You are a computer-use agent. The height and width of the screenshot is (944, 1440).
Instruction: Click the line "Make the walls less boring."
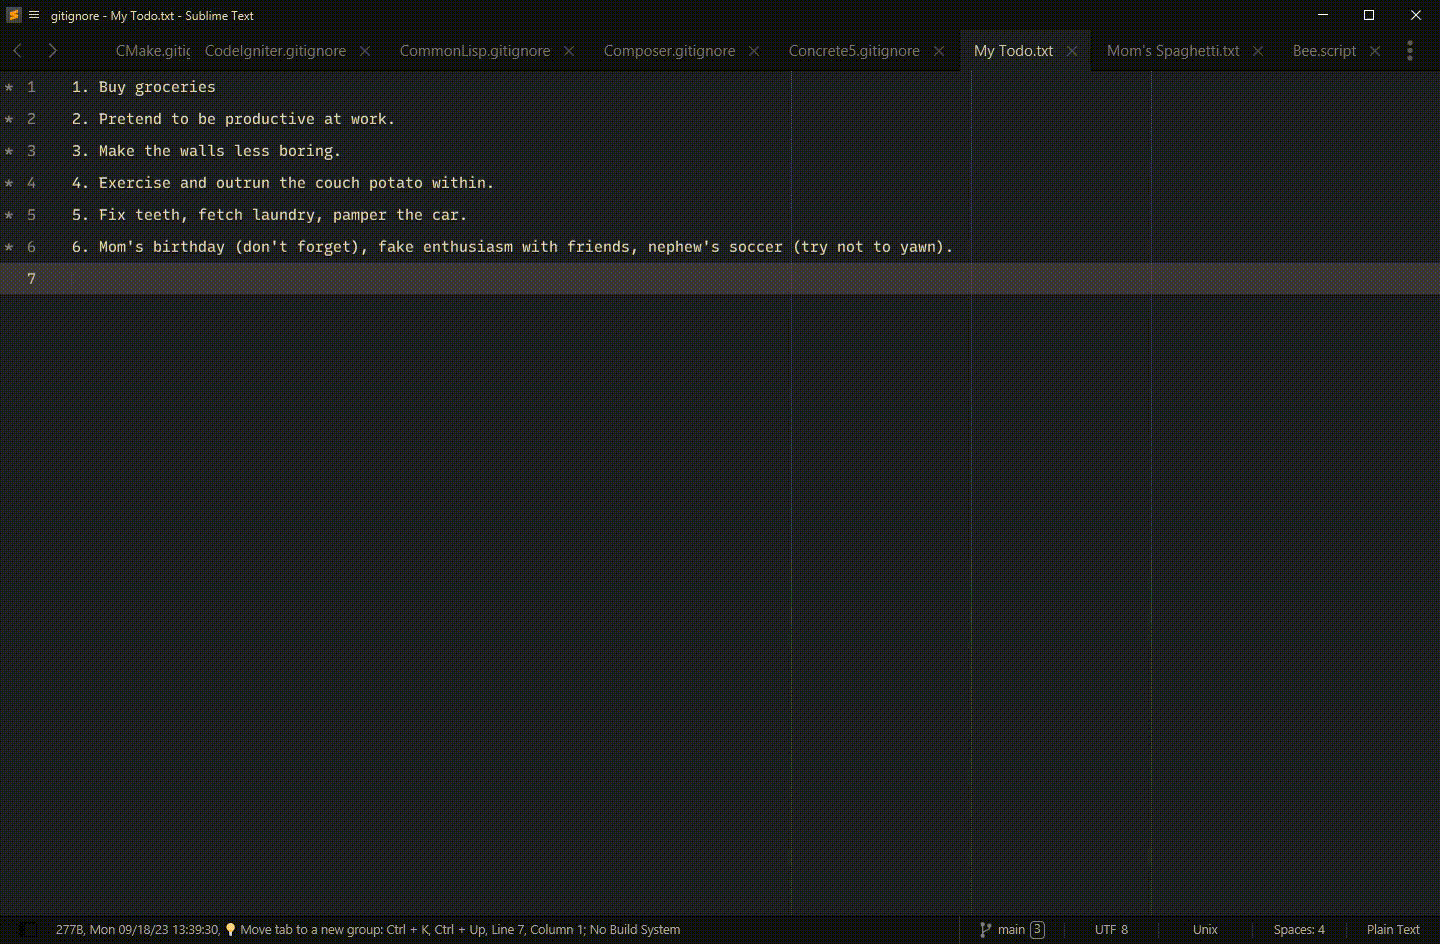tap(219, 151)
